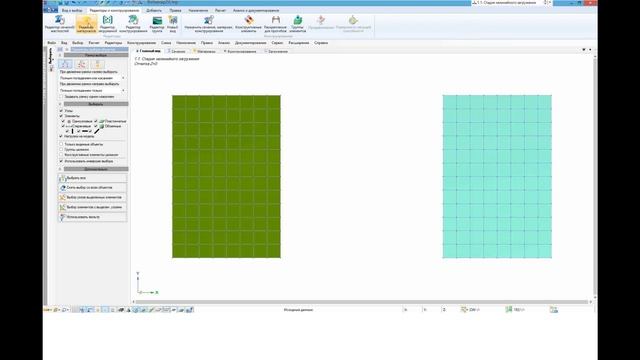The width and height of the screenshot is (640, 360).
Task: Select second selection-mode icon with red cross
Action: [82, 64]
